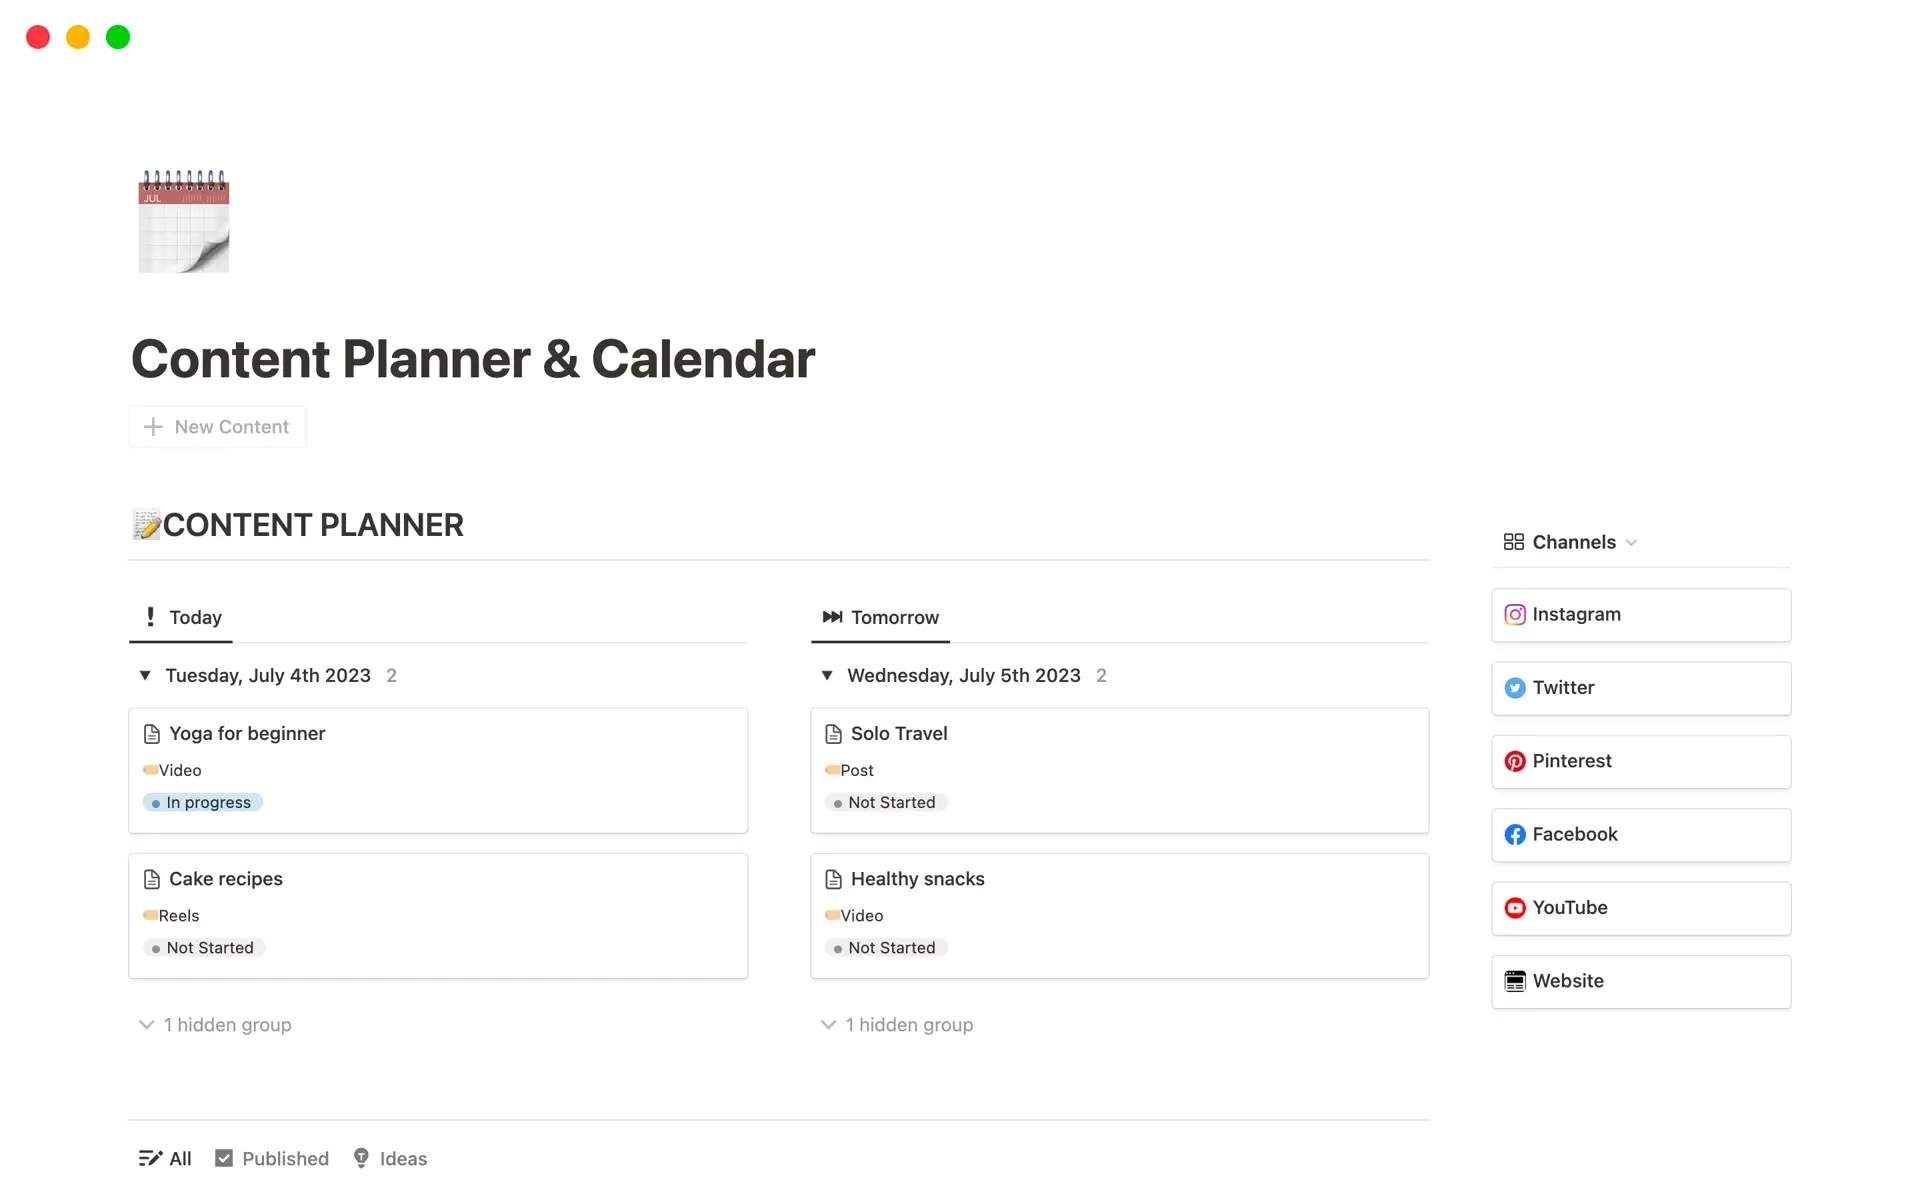
Task: Toggle the In progress status on Yoga for beginner
Action: (202, 802)
